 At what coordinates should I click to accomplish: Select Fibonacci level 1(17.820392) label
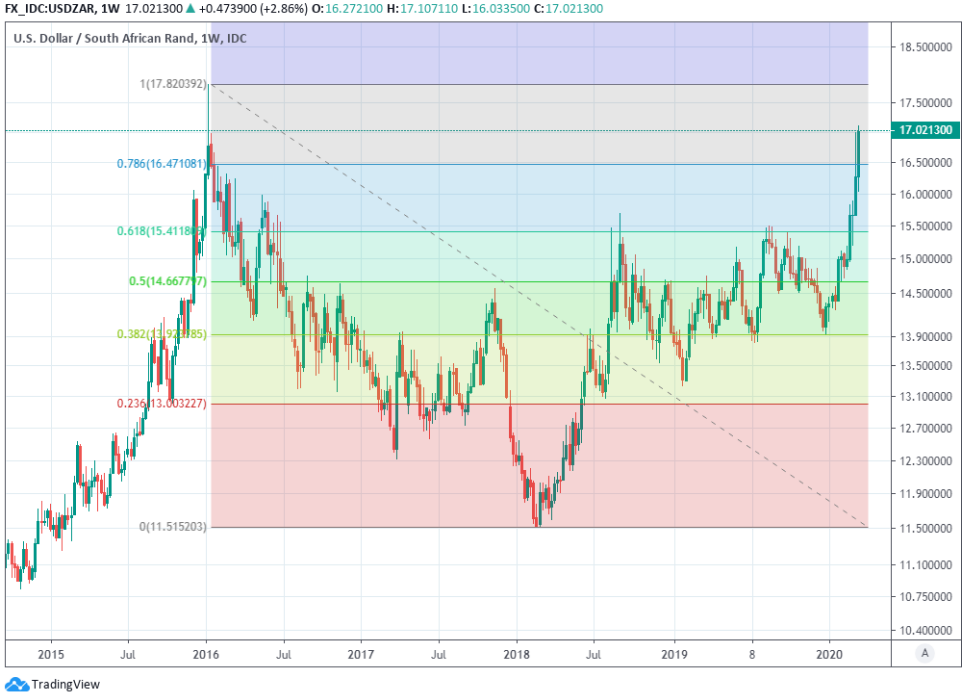tap(174, 83)
